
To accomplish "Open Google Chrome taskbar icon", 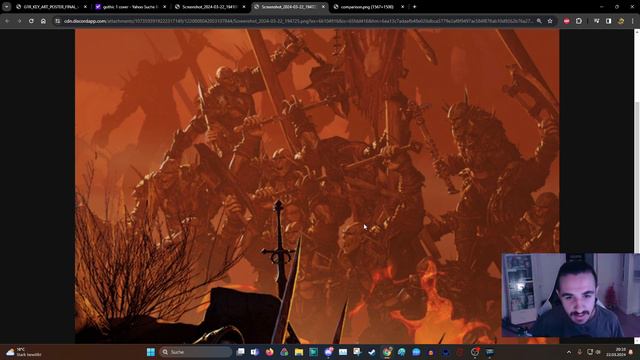I will pos(387,352).
